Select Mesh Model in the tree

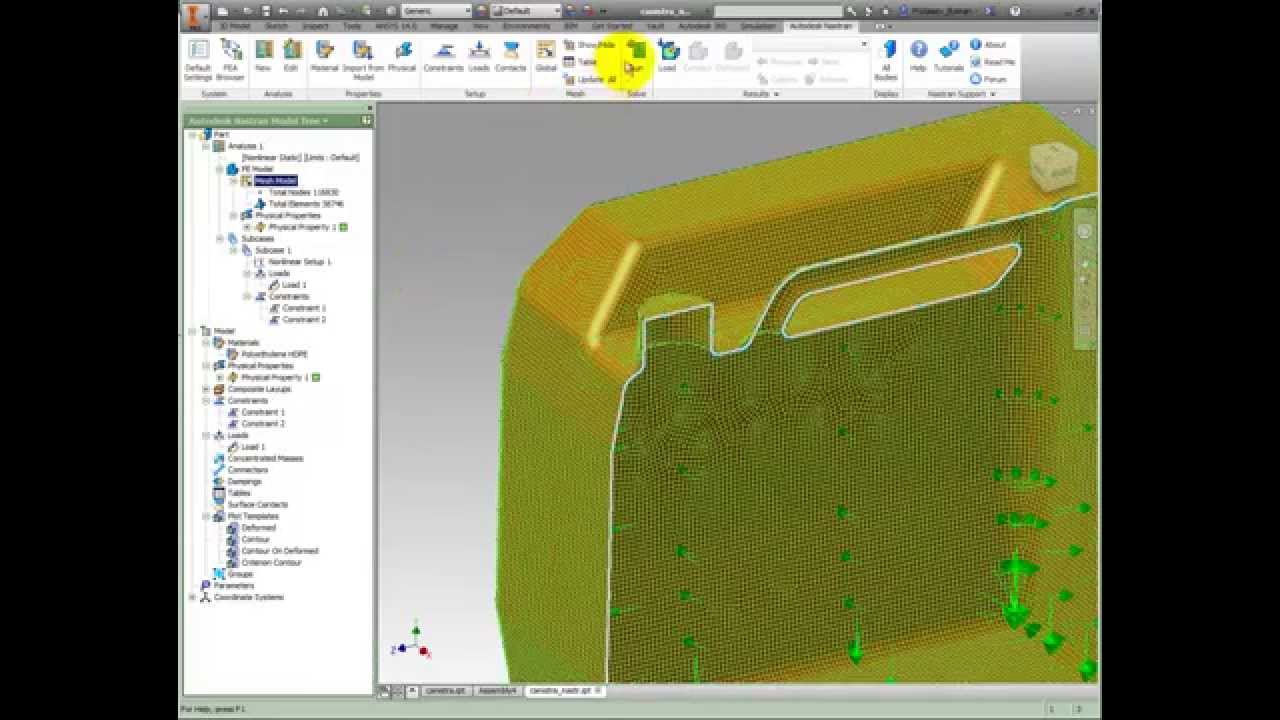pos(276,181)
